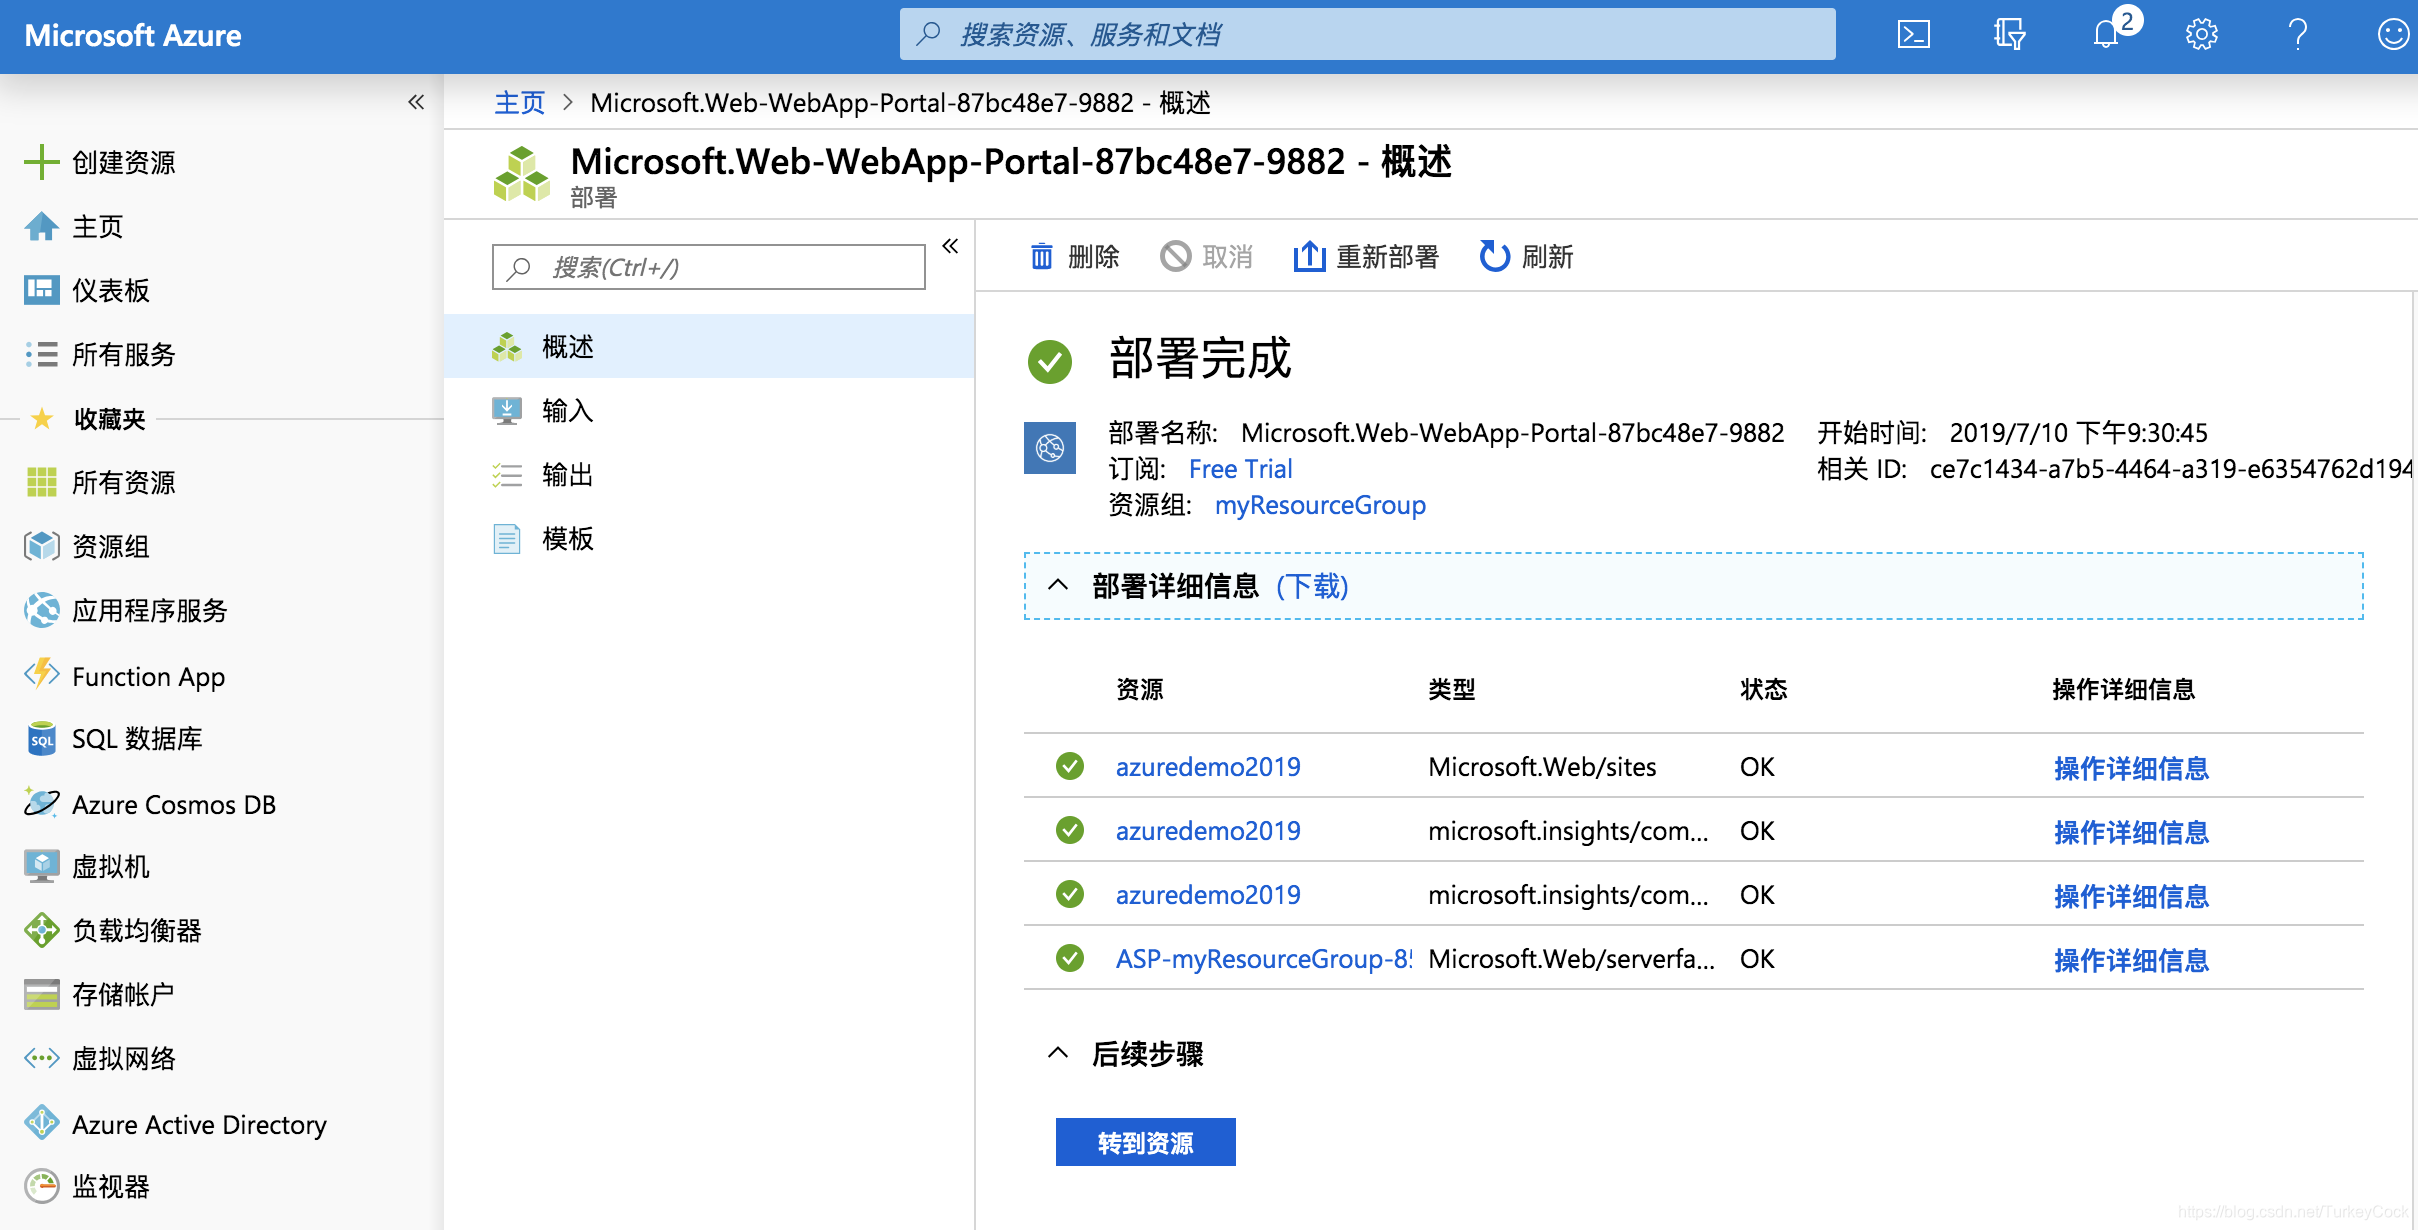Click the Dashboard icon in sidebar
This screenshot has height=1230, width=2418.
41,290
